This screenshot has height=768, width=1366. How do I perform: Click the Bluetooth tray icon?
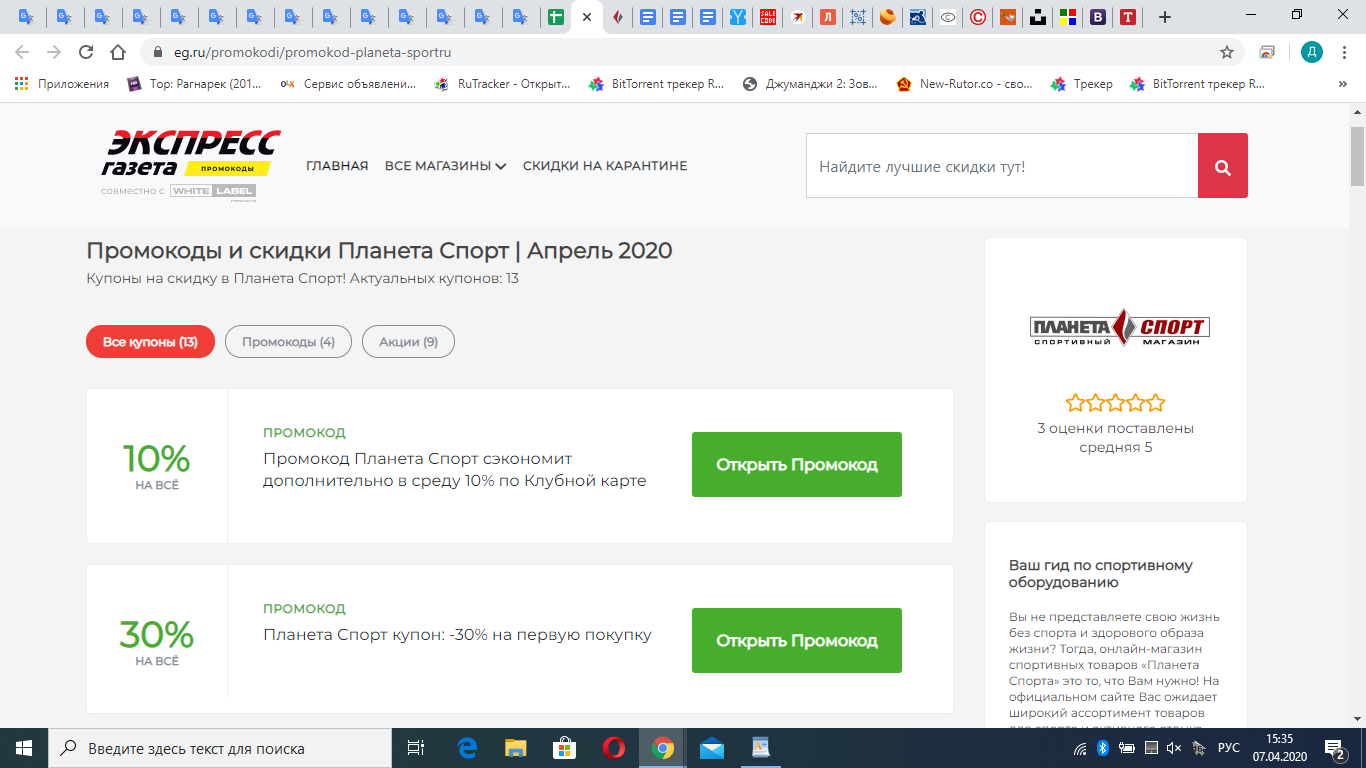[1104, 748]
